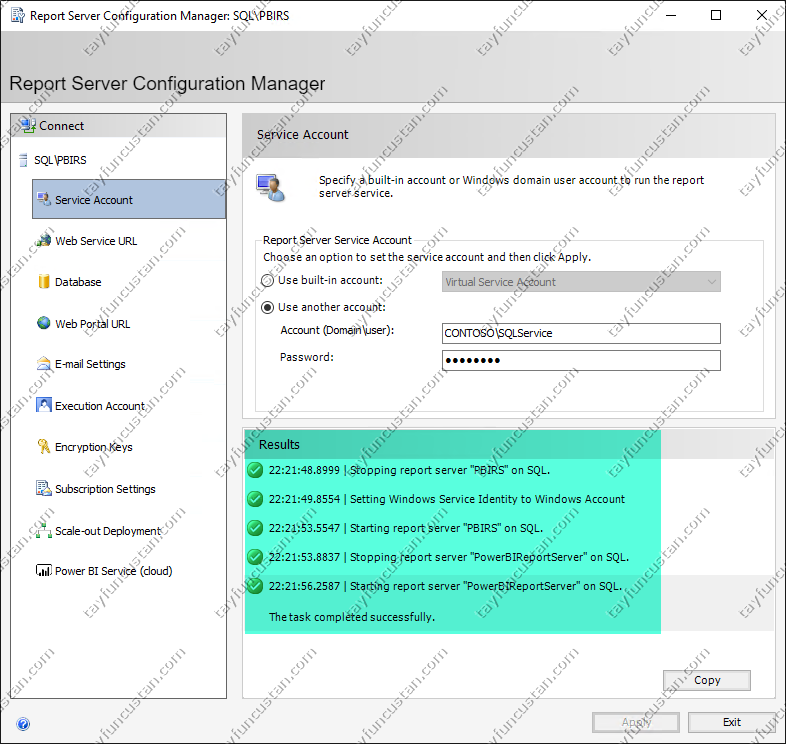Click the service account user illustration icon
The image size is (786, 744).
(x=270, y=188)
